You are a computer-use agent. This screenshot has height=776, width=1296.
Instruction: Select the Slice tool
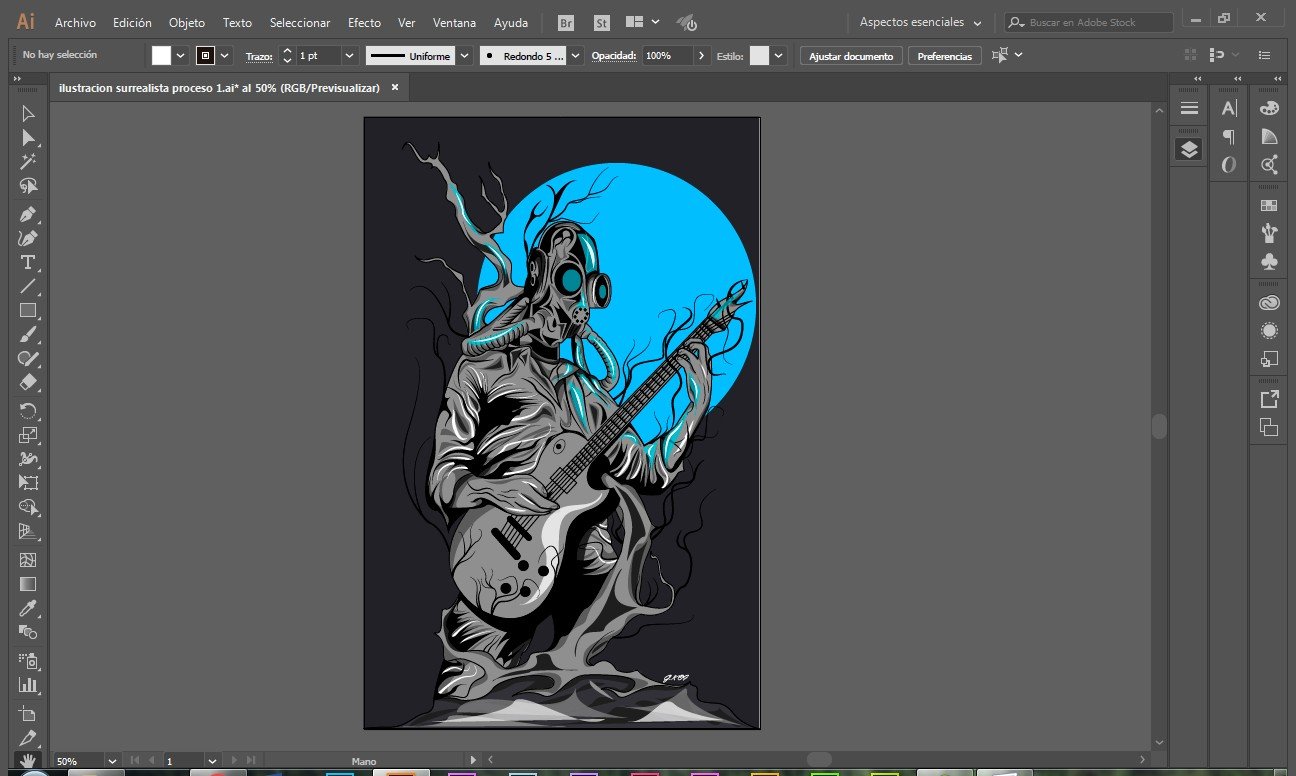28,738
